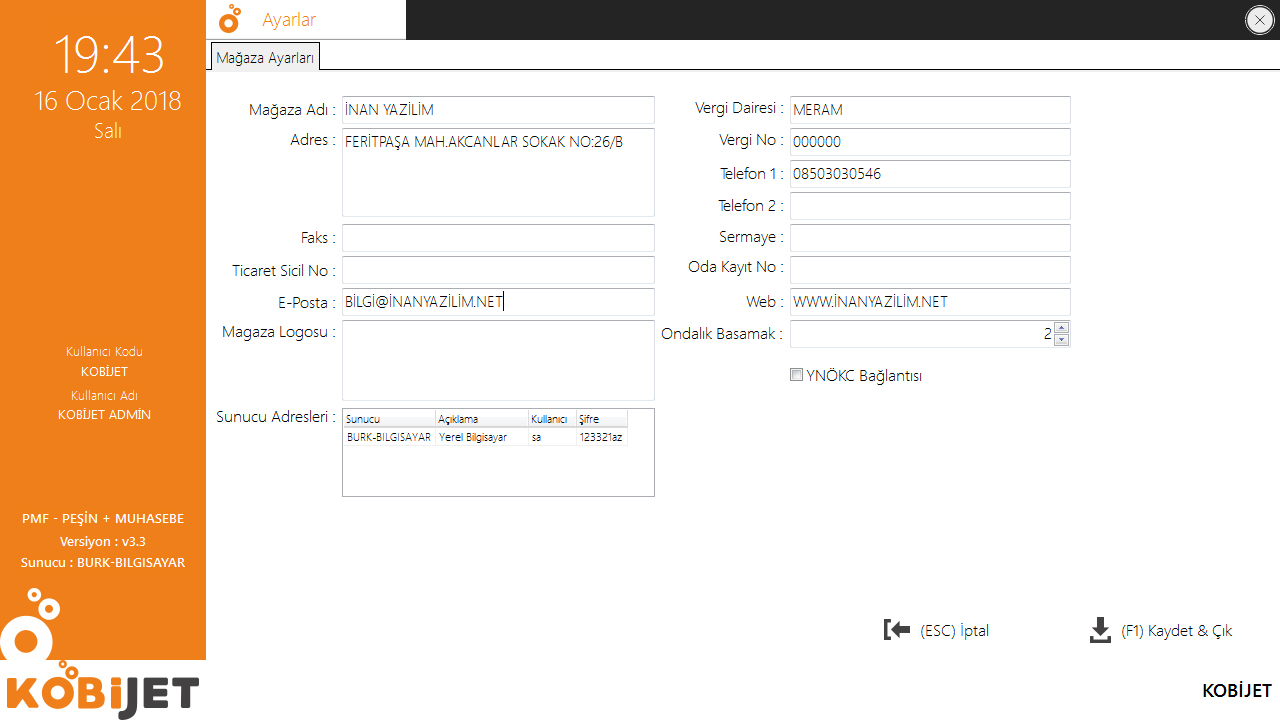Enable the YNÖKC Bağlantısı checkbox
The height and width of the screenshot is (720, 1280).
pyautogui.click(x=796, y=375)
